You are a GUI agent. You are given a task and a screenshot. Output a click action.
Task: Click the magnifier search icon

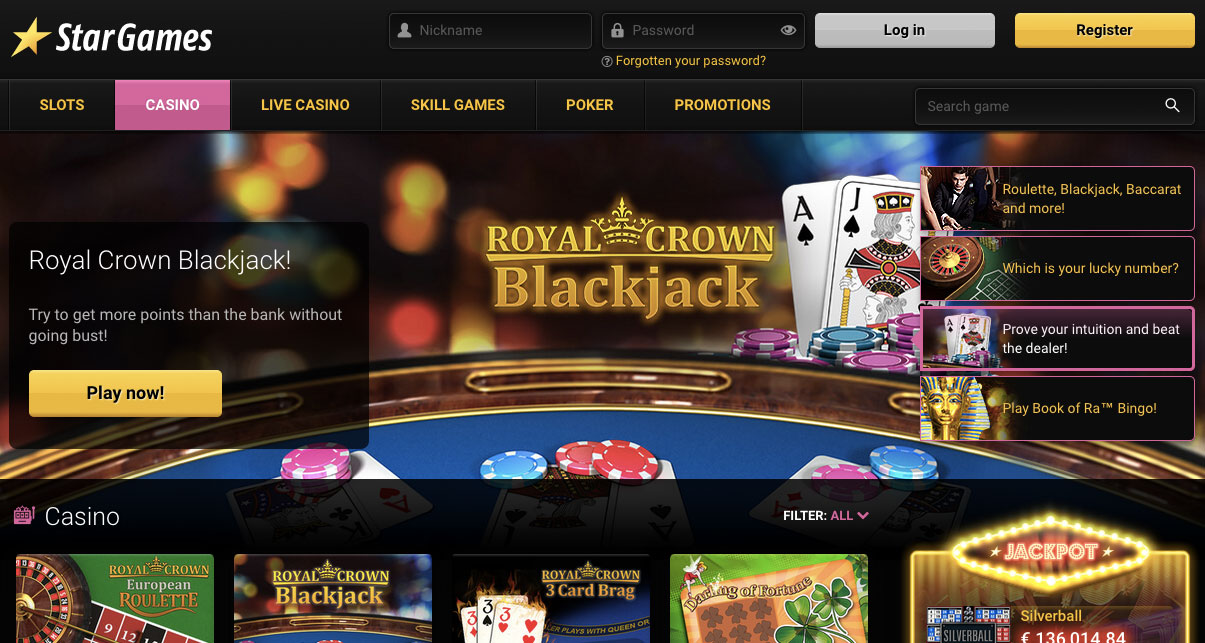click(x=1172, y=106)
